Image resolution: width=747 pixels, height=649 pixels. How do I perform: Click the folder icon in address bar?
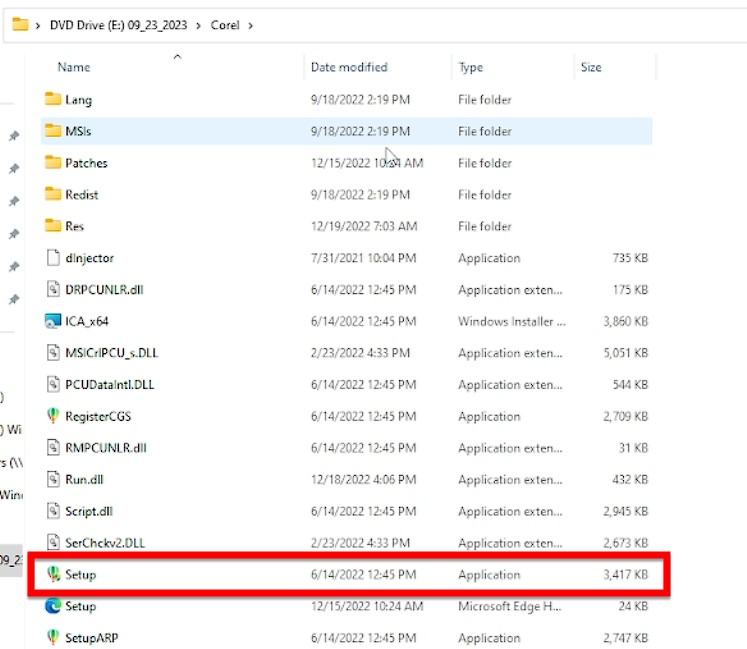pyautogui.click(x=20, y=24)
